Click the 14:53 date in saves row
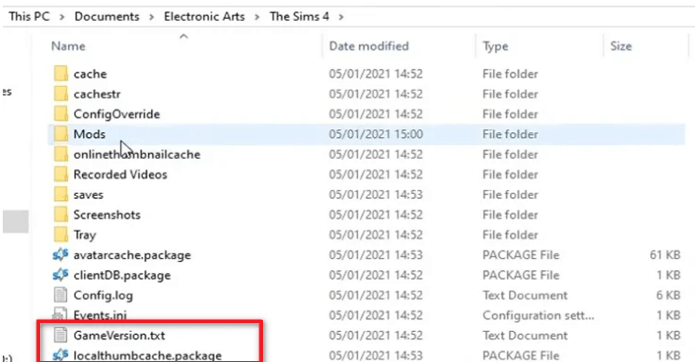The image size is (695, 362). pyautogui.click(x=376, y=195)
